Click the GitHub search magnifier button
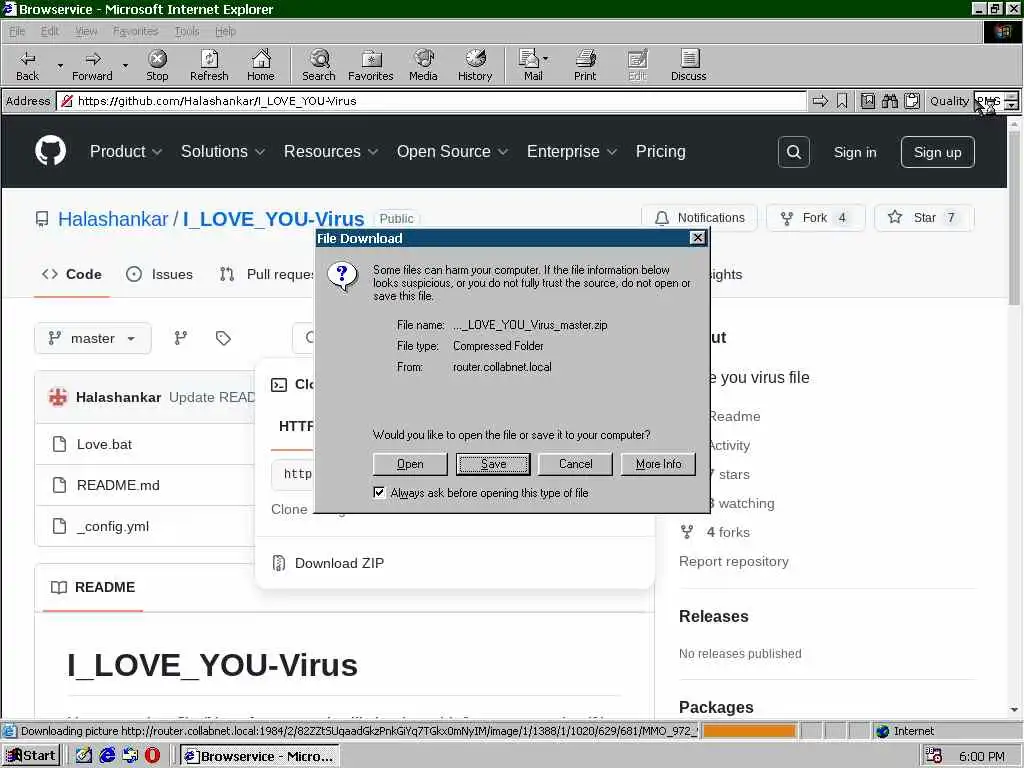Screen dimensions: 1024x768 point(793,152)
